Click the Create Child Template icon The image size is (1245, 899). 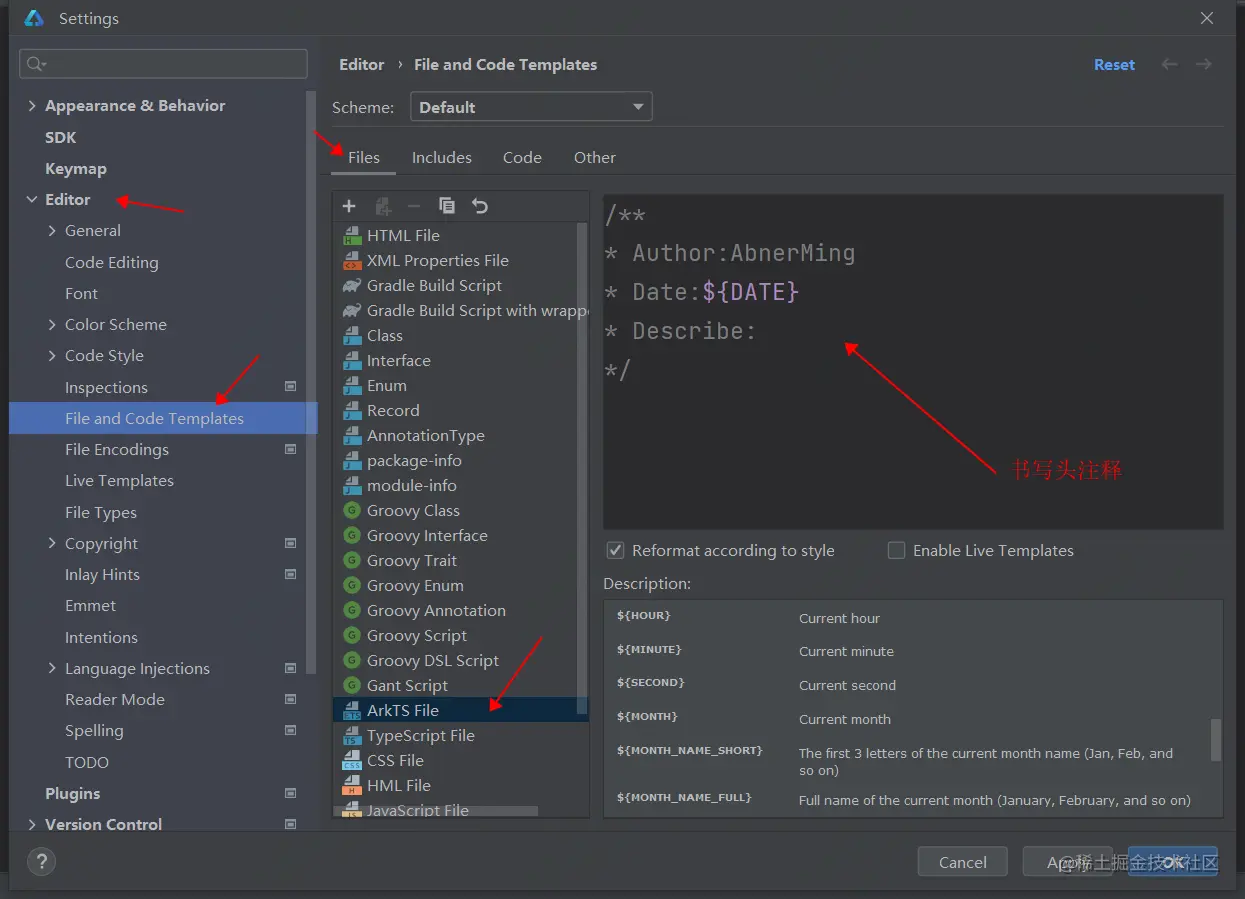coord(382,206)
